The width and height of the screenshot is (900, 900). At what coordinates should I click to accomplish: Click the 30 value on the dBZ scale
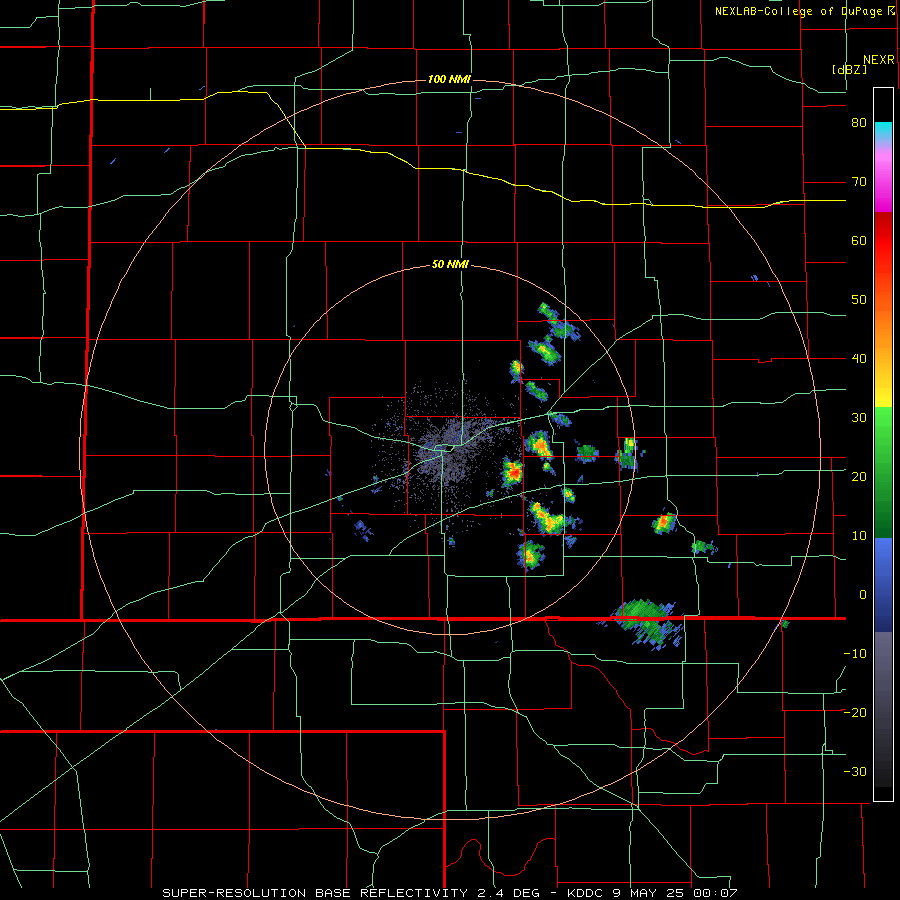(x=859, y=417)
